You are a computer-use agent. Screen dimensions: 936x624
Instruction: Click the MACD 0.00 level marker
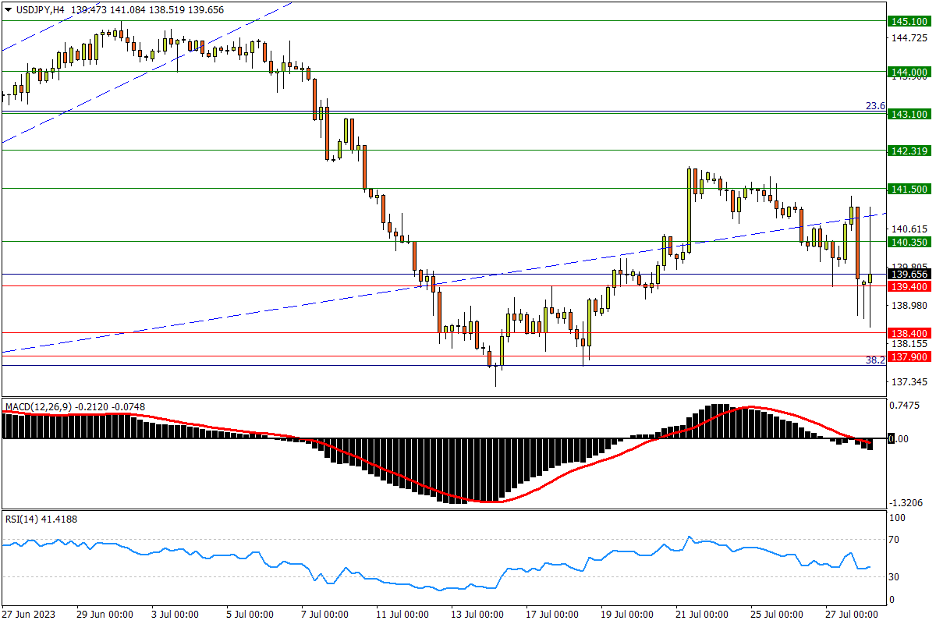(899, 439)
